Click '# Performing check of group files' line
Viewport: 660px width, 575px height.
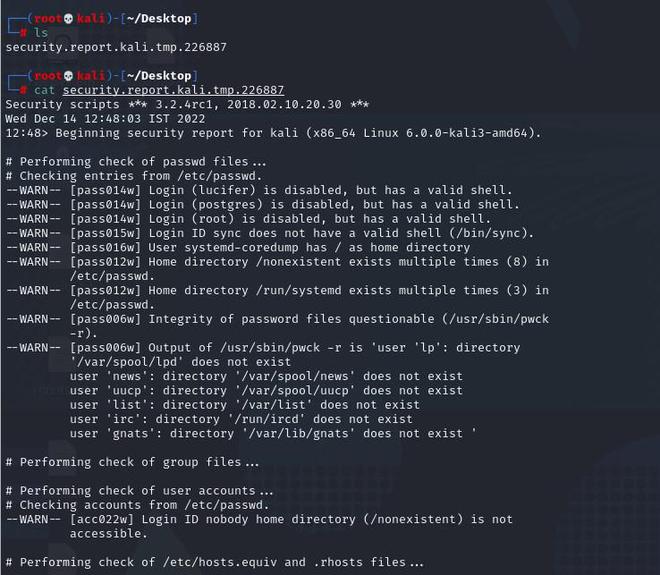coord(133,462)
